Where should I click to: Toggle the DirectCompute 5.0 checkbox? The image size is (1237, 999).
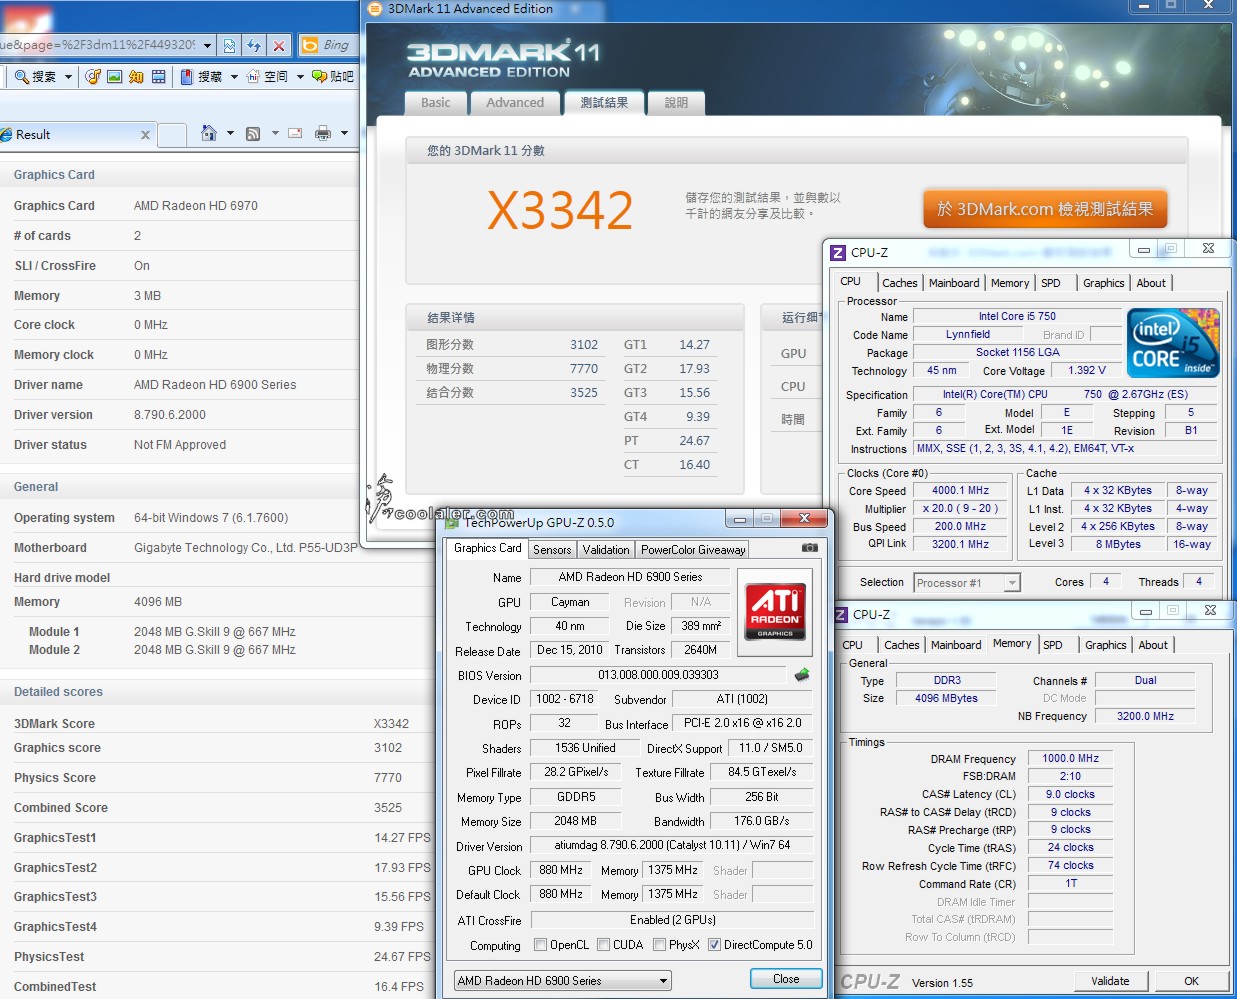(714, 945)
